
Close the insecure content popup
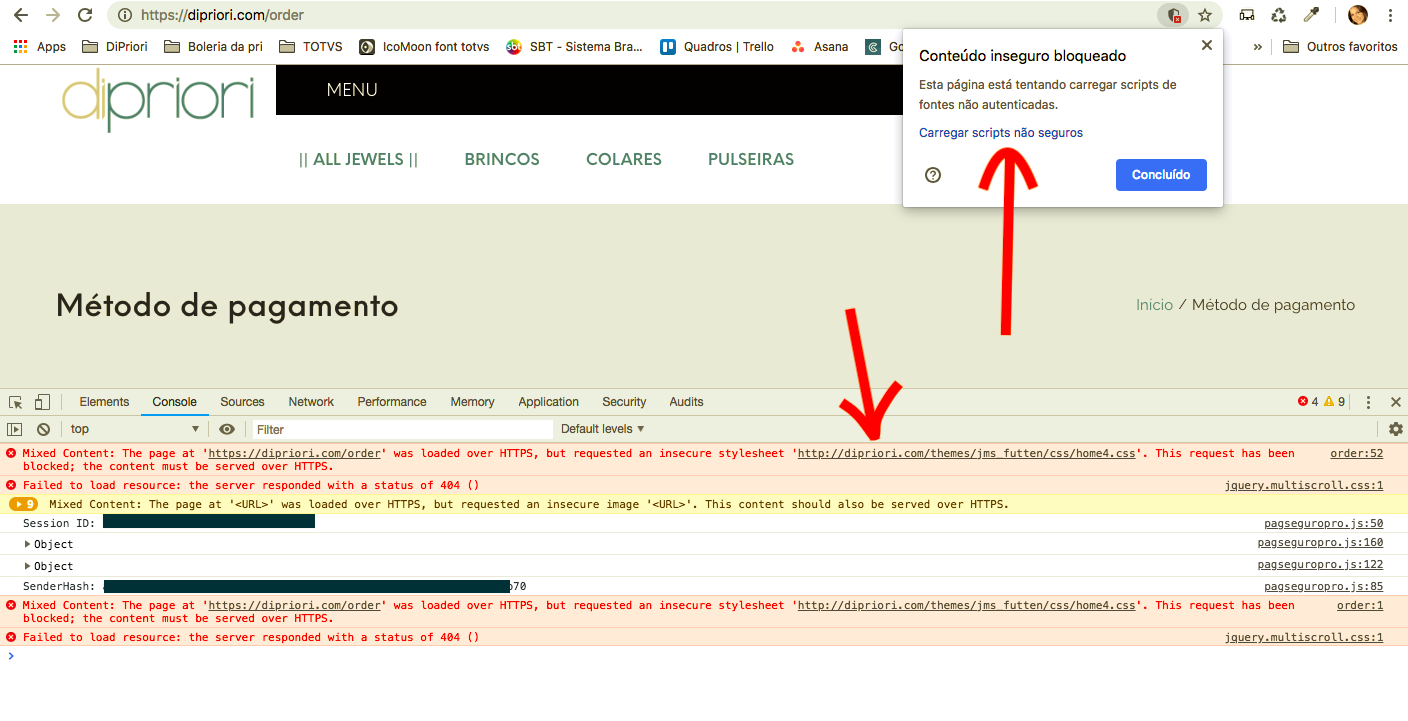[x=1206, y=45]
